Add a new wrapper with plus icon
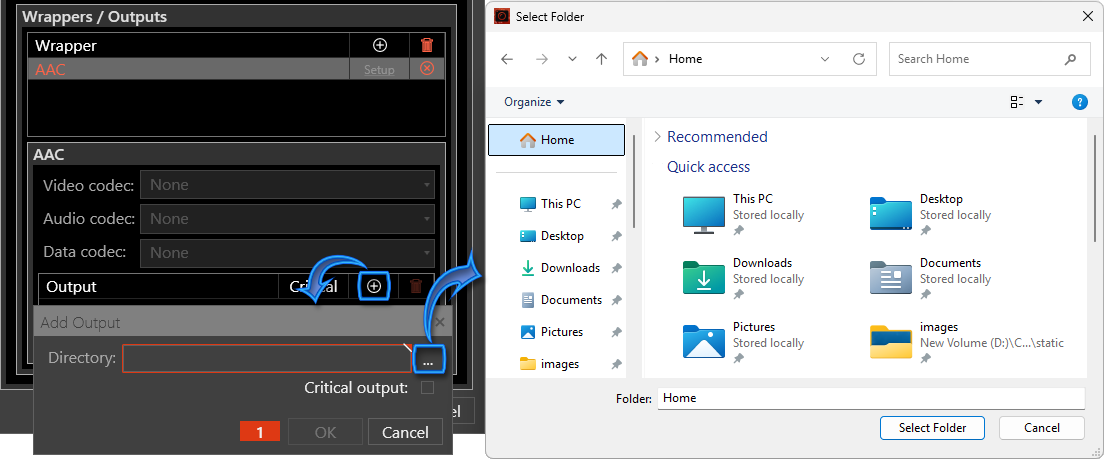Image resolution: width=1104 pixels, height=459 pixels. [380, 46]
